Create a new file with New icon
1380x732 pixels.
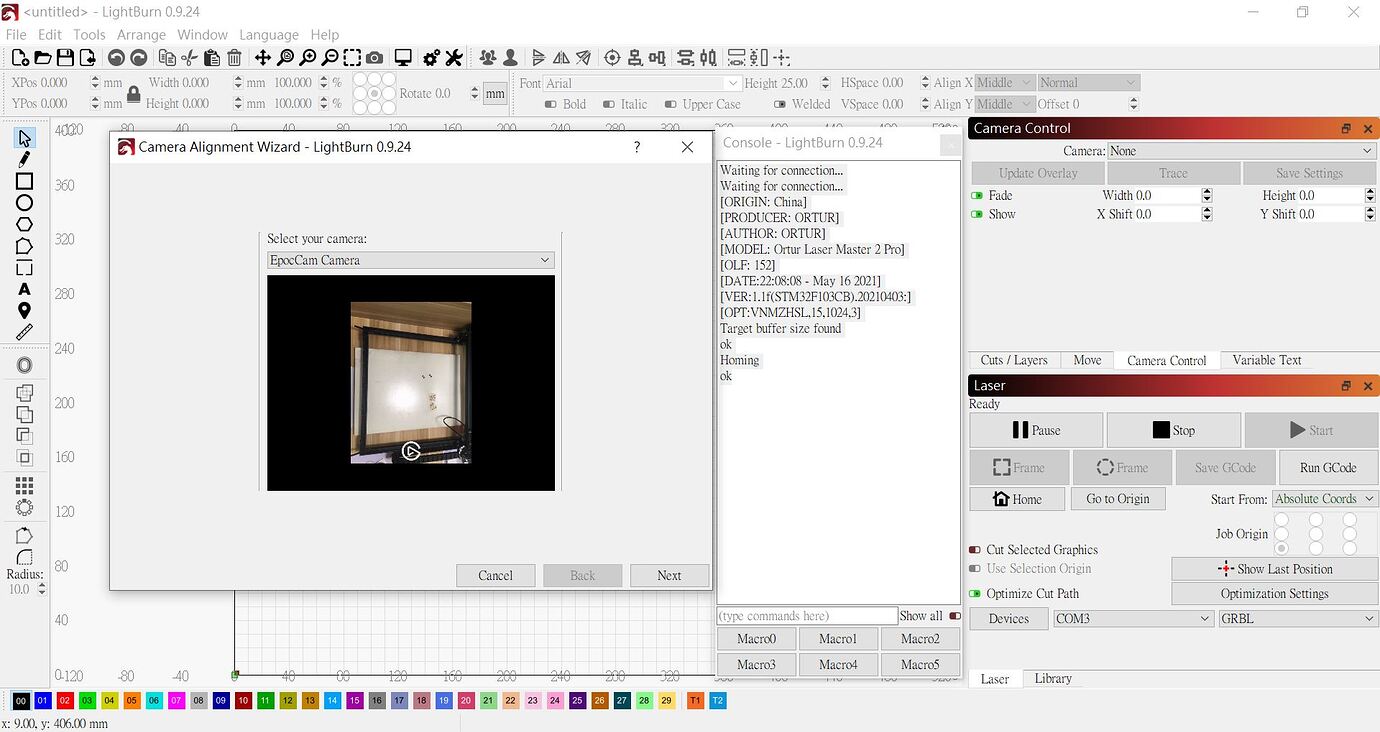[18, 58]
